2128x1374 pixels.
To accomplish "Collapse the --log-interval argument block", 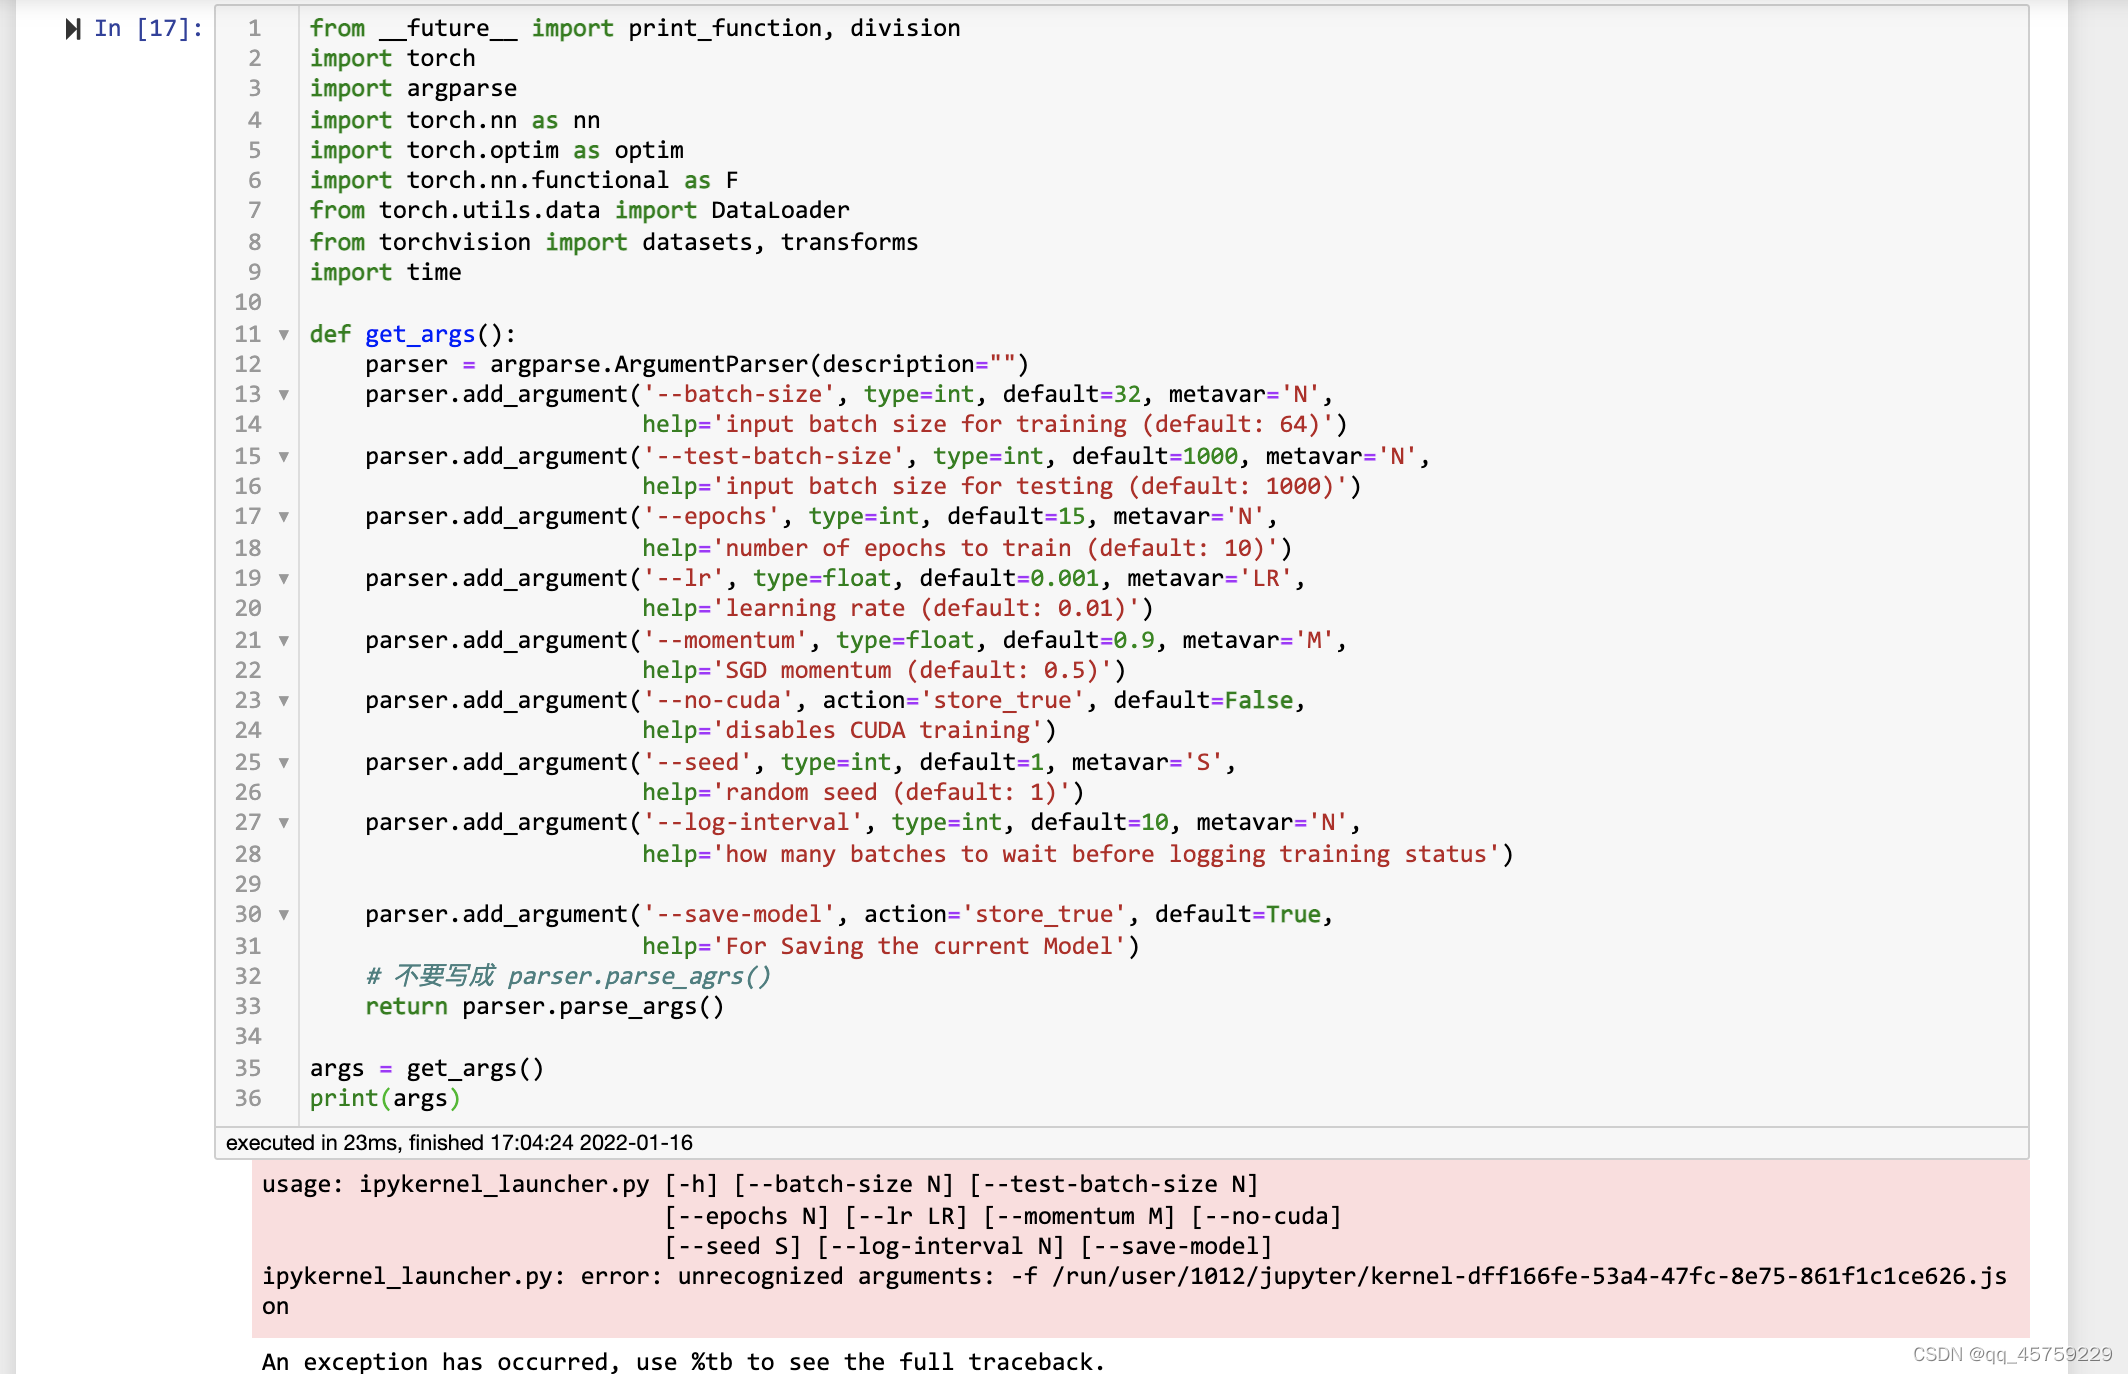I will click(284, 824).
